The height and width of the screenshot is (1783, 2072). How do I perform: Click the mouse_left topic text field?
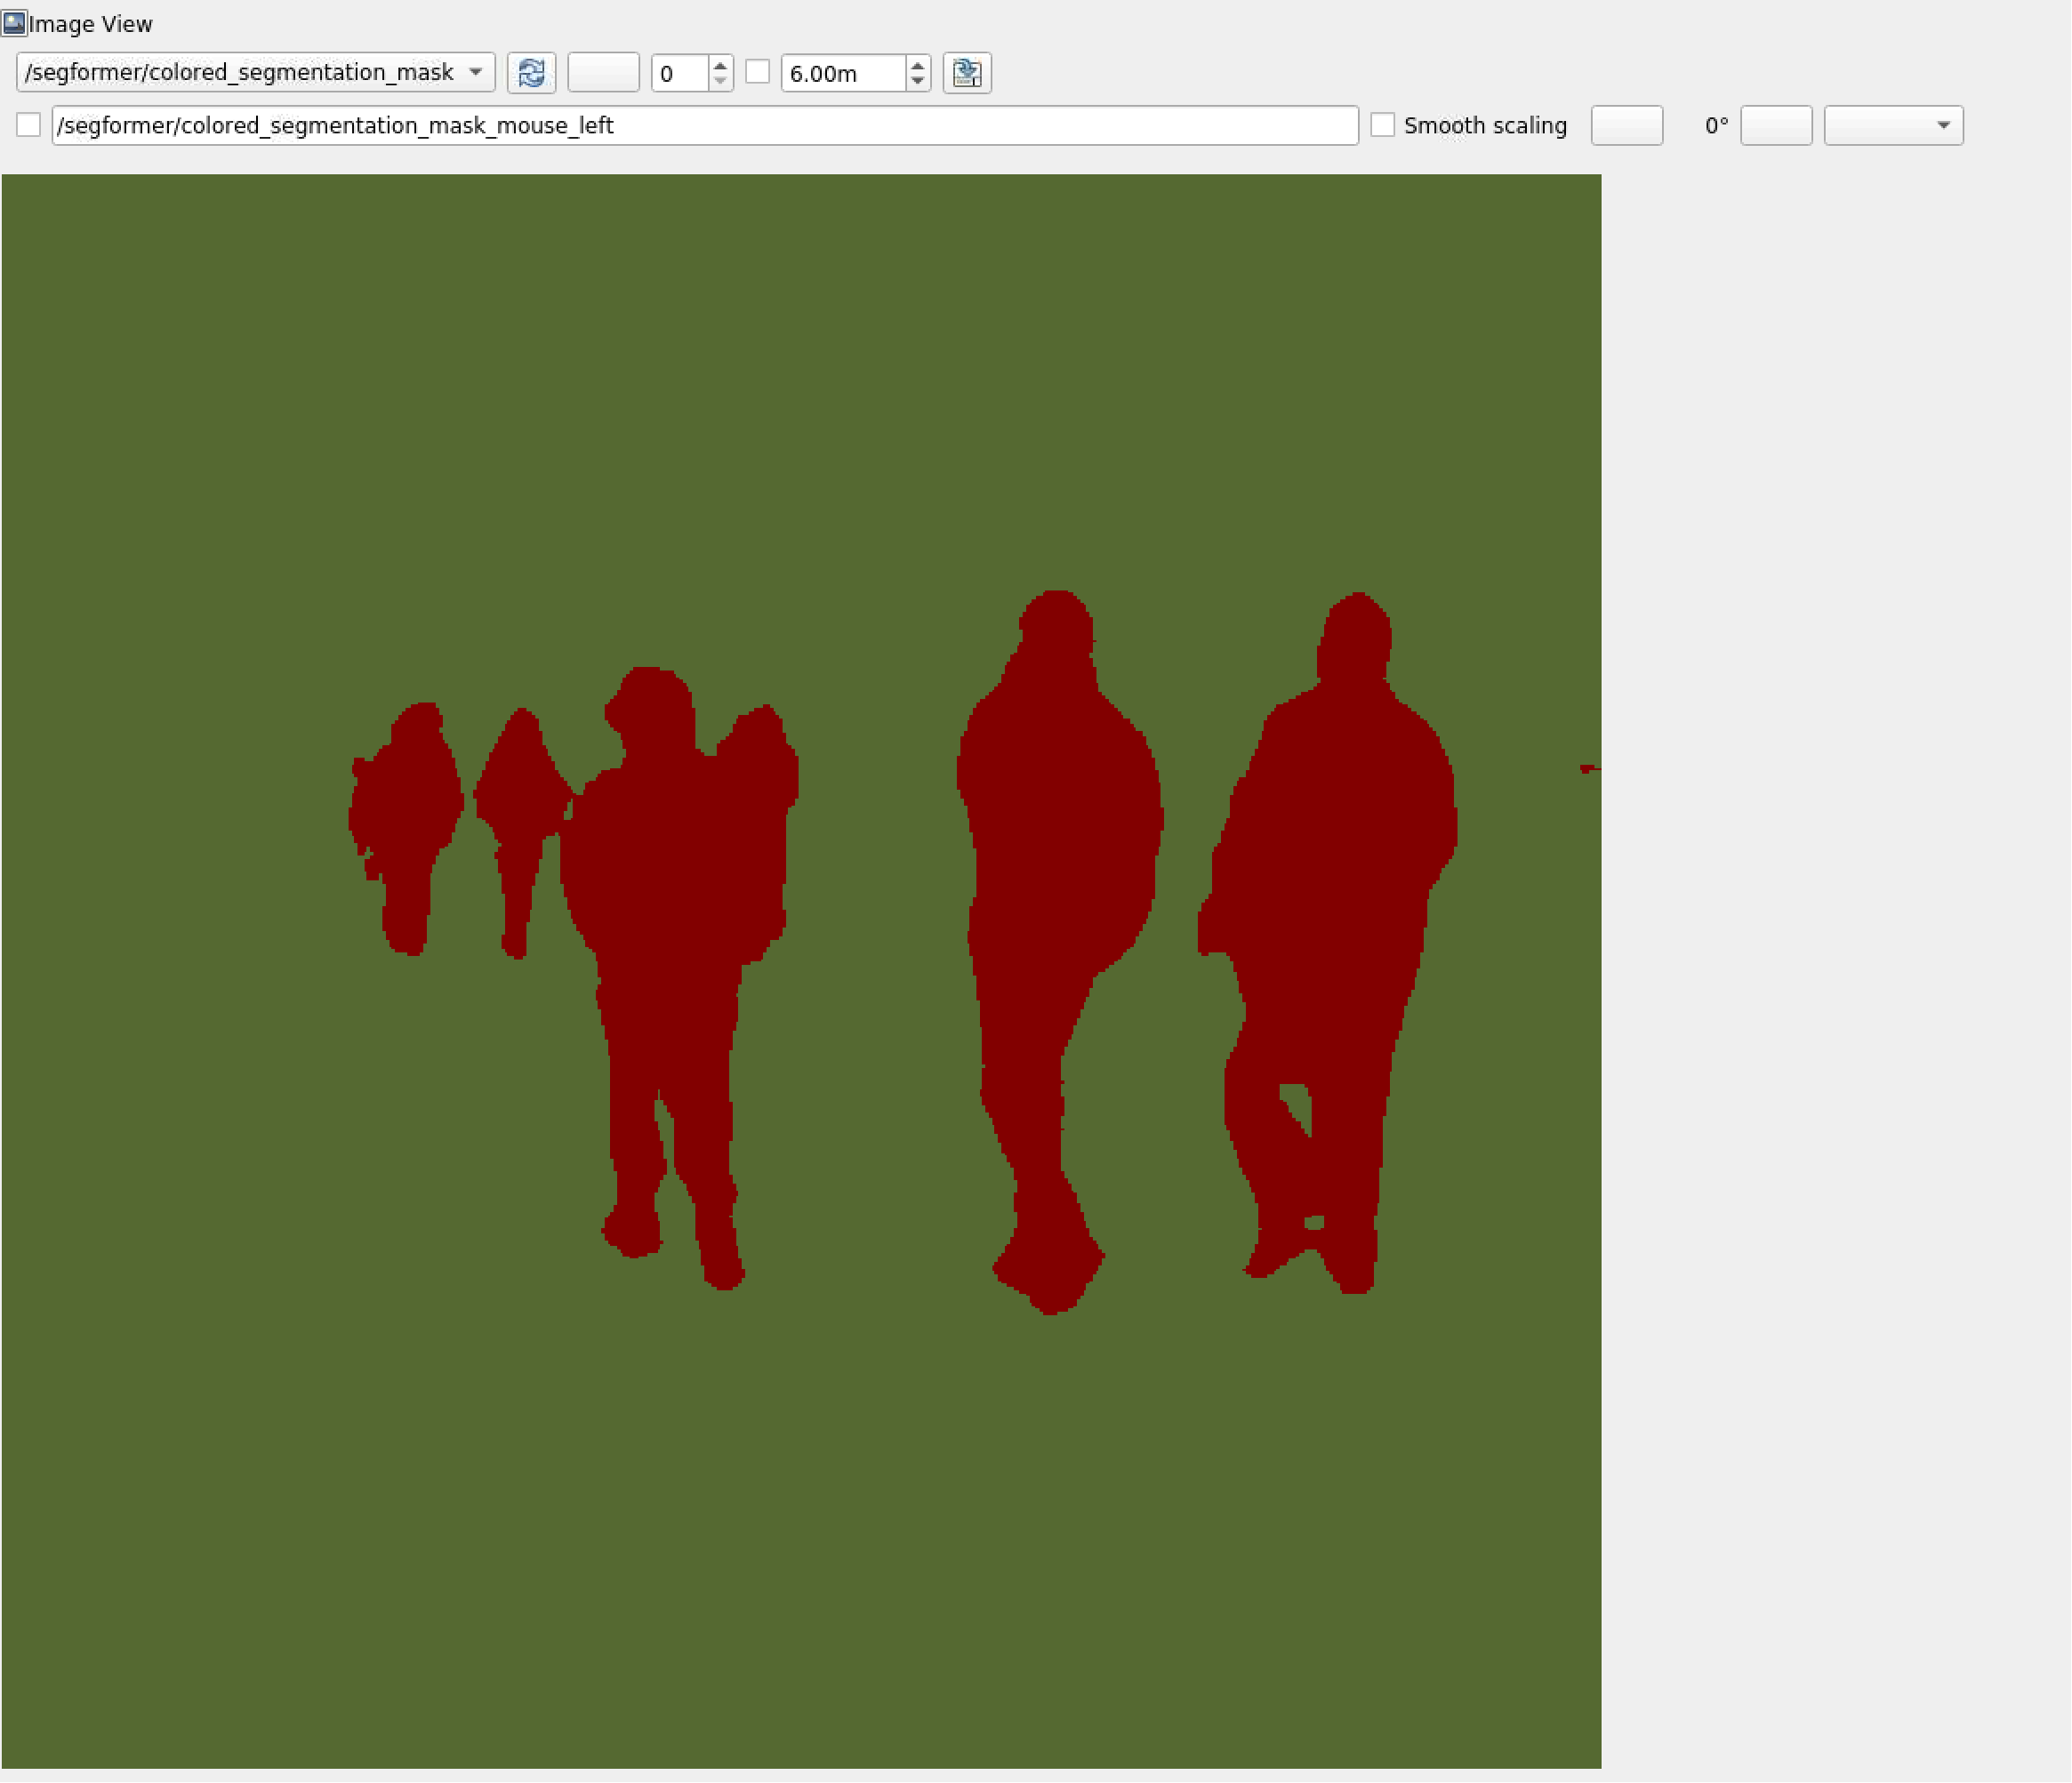704,125
